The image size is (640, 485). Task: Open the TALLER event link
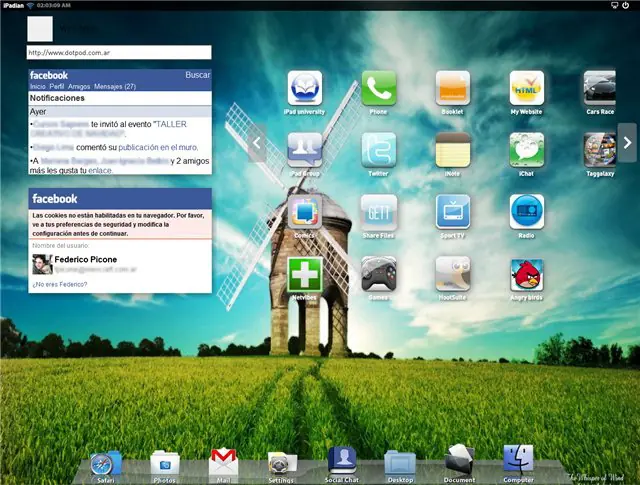171,124
